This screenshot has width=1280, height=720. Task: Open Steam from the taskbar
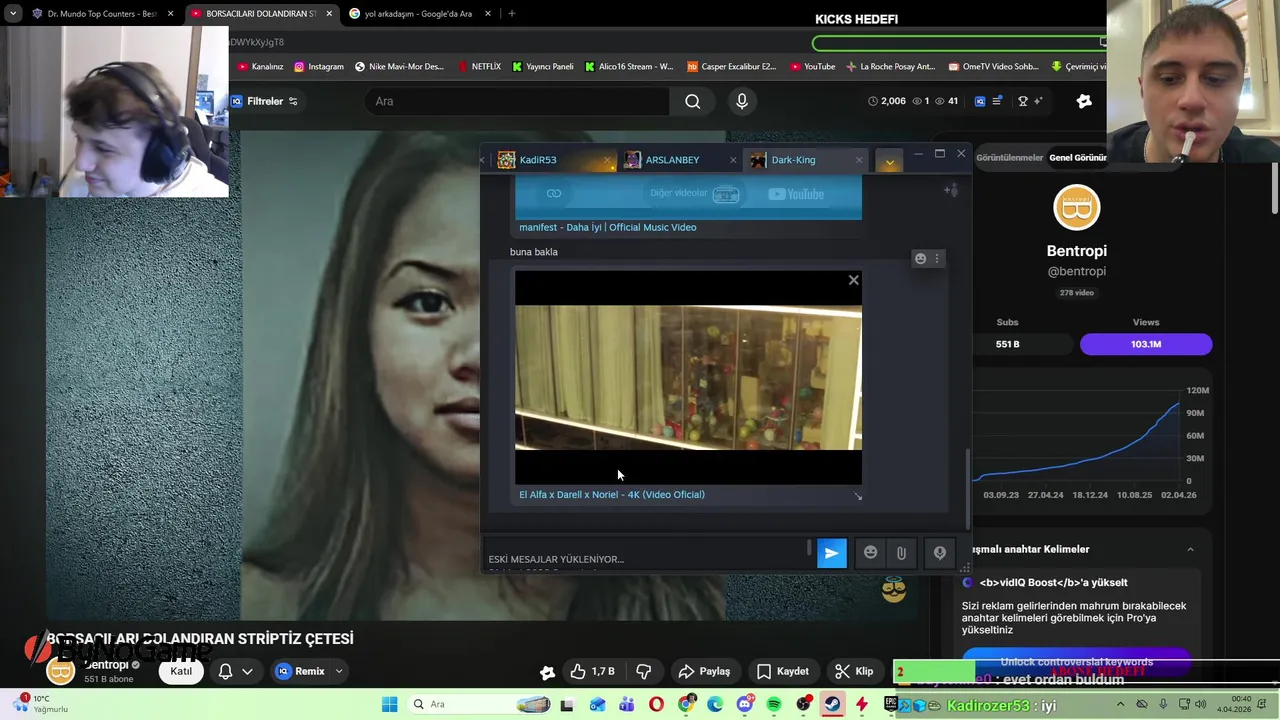click(832, 705)
